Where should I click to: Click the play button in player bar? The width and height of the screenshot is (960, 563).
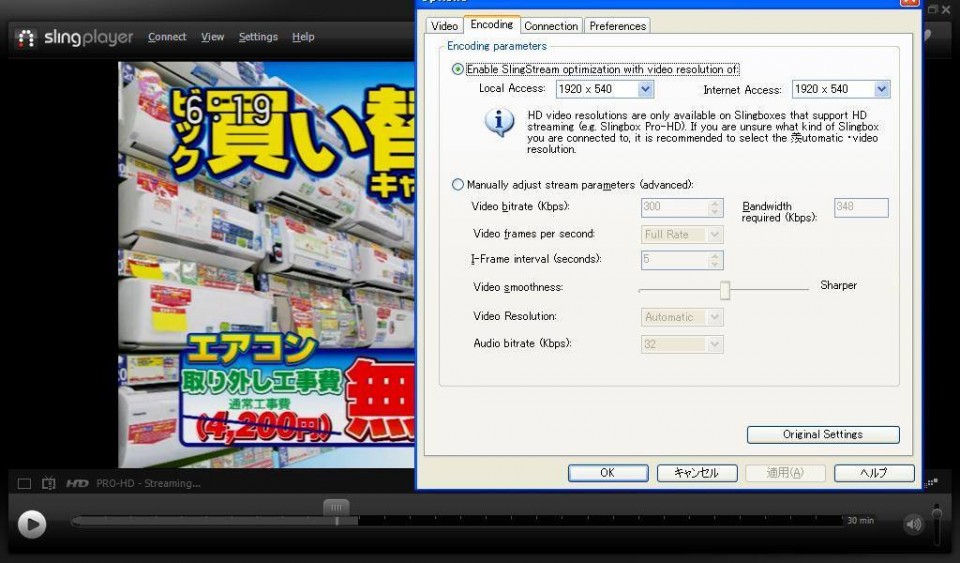point(32,524)
